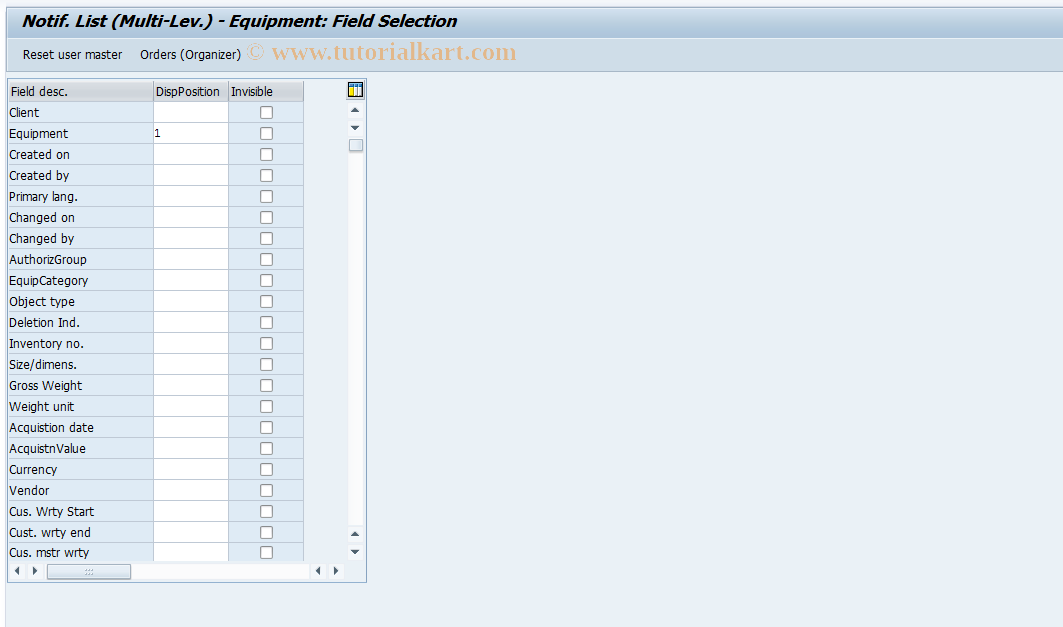Click the far-right scroll left arrow of the horizontal scrollbar
1063x627 pixels.
pyautogui.click(x=318, y=571)
